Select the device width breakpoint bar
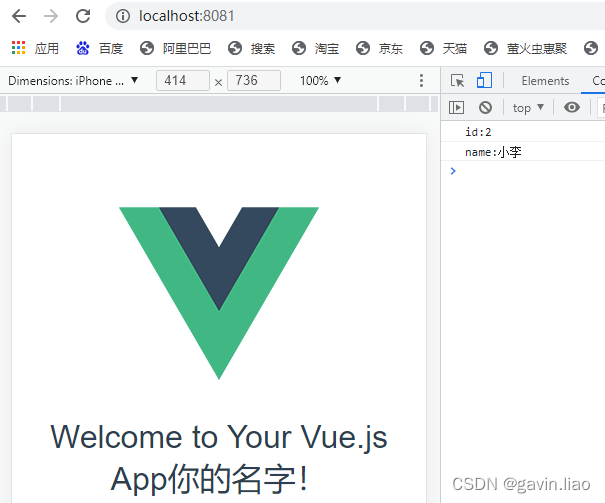The image size is (605, 503). [219, 104]
